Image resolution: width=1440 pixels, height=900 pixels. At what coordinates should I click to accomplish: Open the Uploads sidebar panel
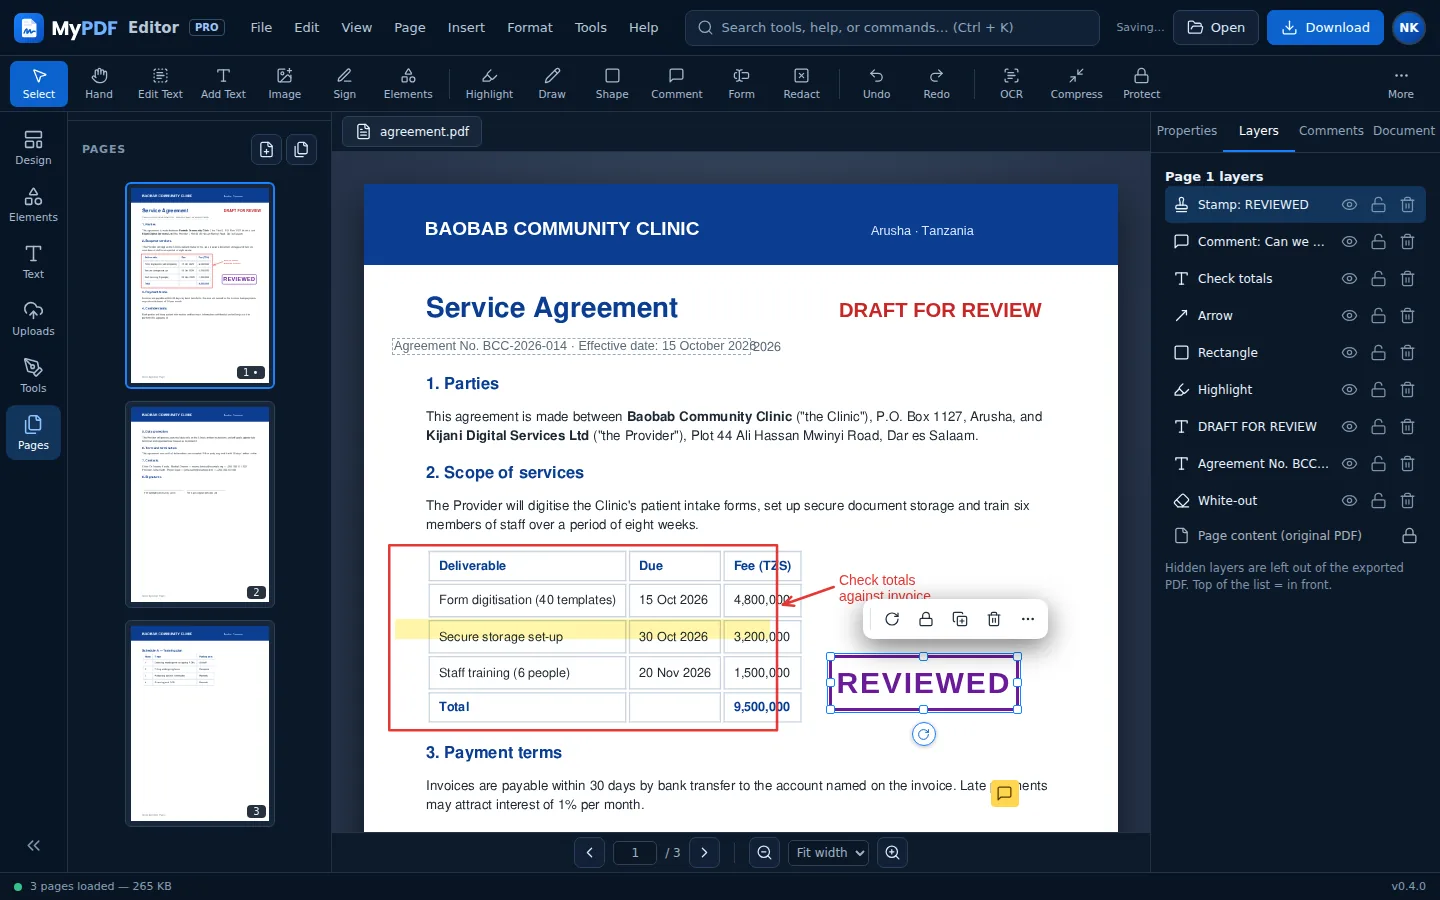tap(33, 318)
